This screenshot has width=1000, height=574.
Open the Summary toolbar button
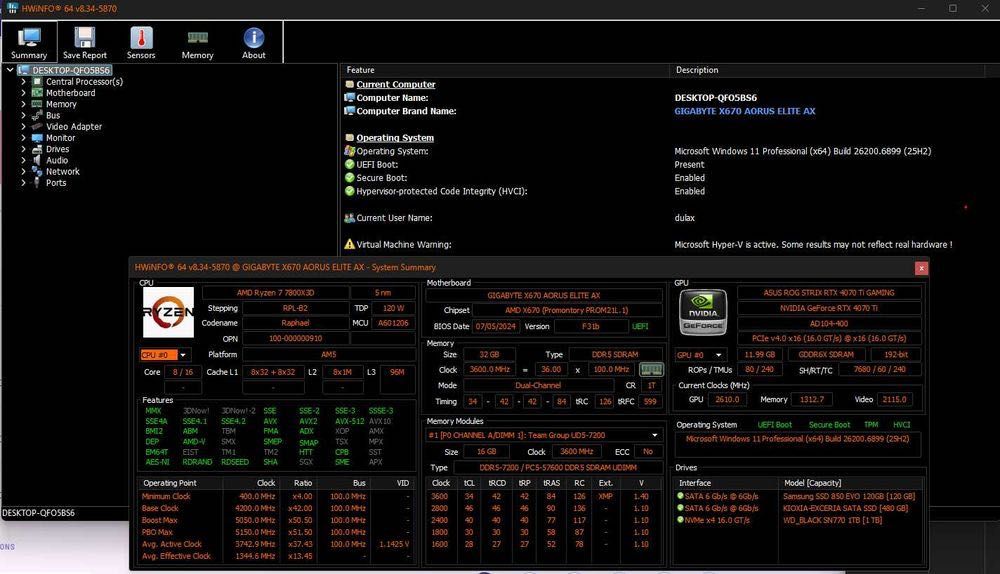[29, 42]
